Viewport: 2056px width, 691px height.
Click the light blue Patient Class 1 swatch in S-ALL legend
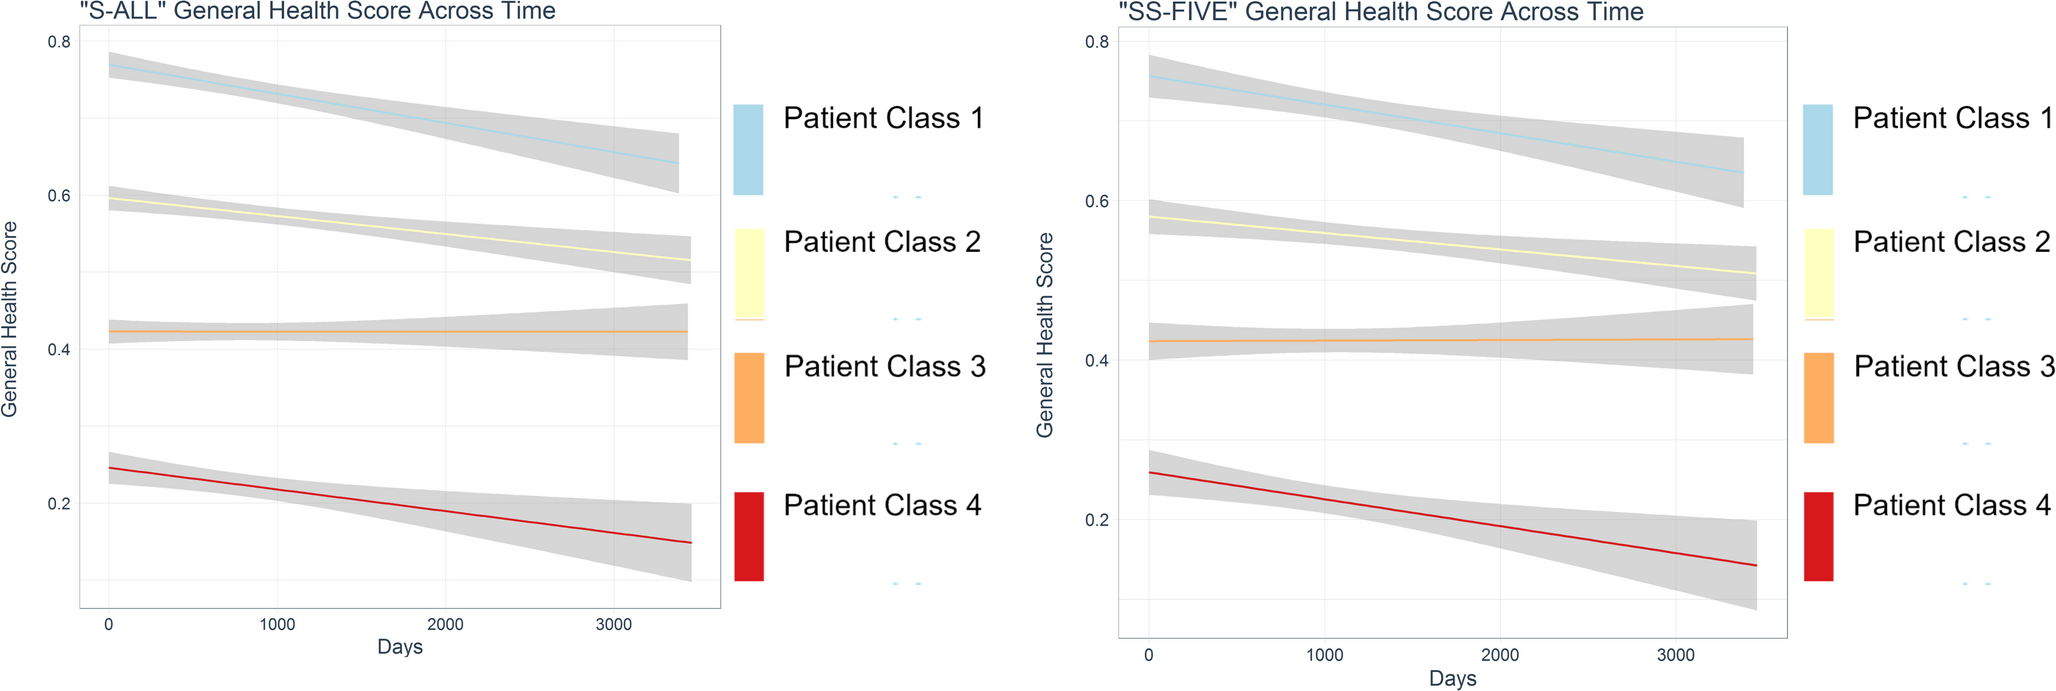[748, 149]
